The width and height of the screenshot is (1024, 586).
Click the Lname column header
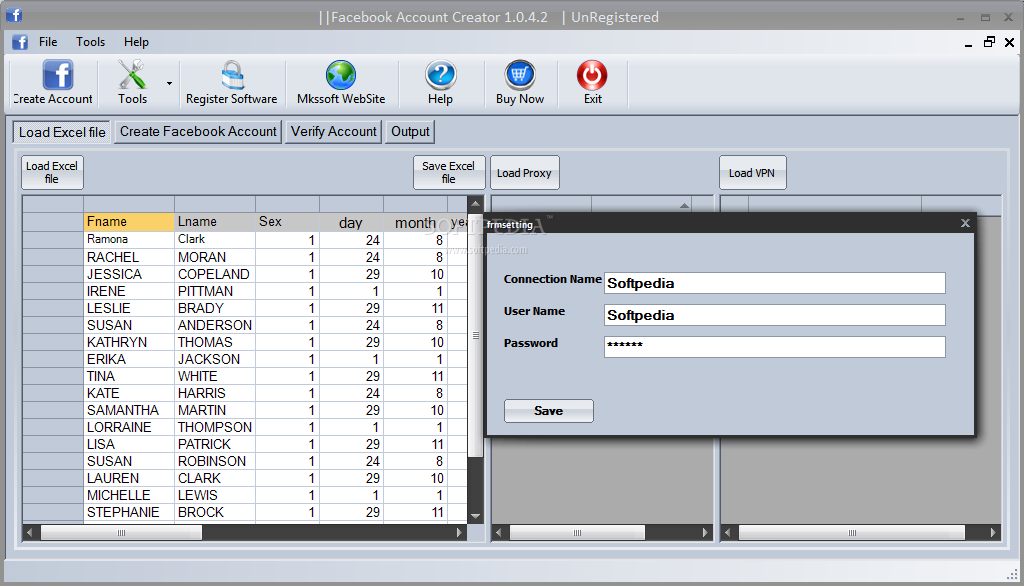pyautogui.click(x=215, y=221)
